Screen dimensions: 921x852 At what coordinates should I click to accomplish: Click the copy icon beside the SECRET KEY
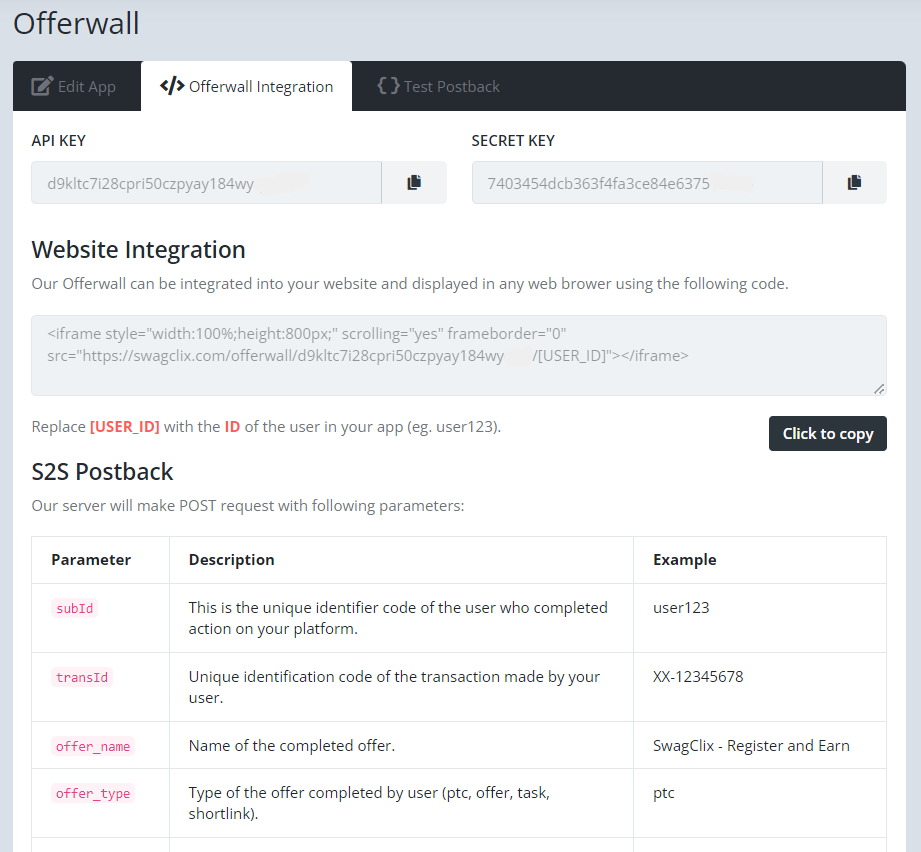pyautogui.click(x=854, y=182)
